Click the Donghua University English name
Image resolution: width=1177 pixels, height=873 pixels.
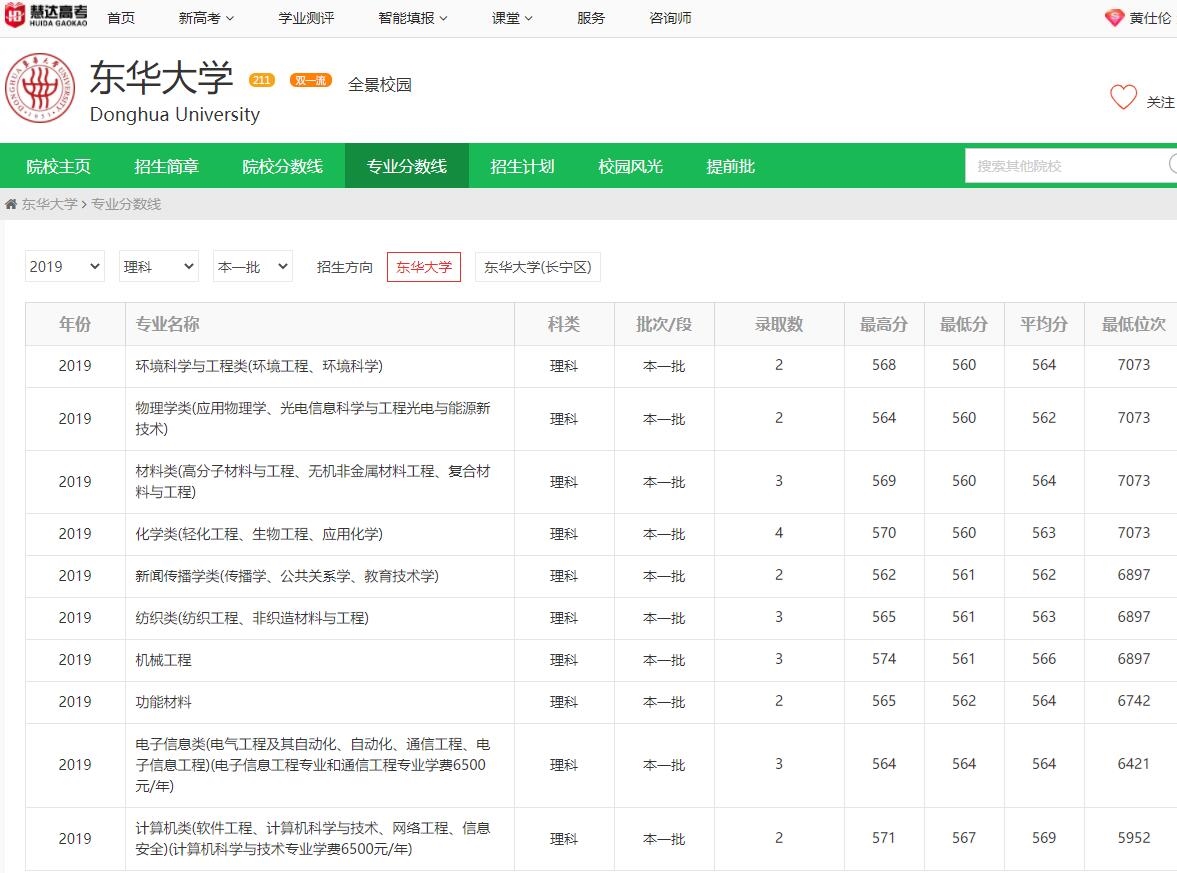tap(174, 115)
